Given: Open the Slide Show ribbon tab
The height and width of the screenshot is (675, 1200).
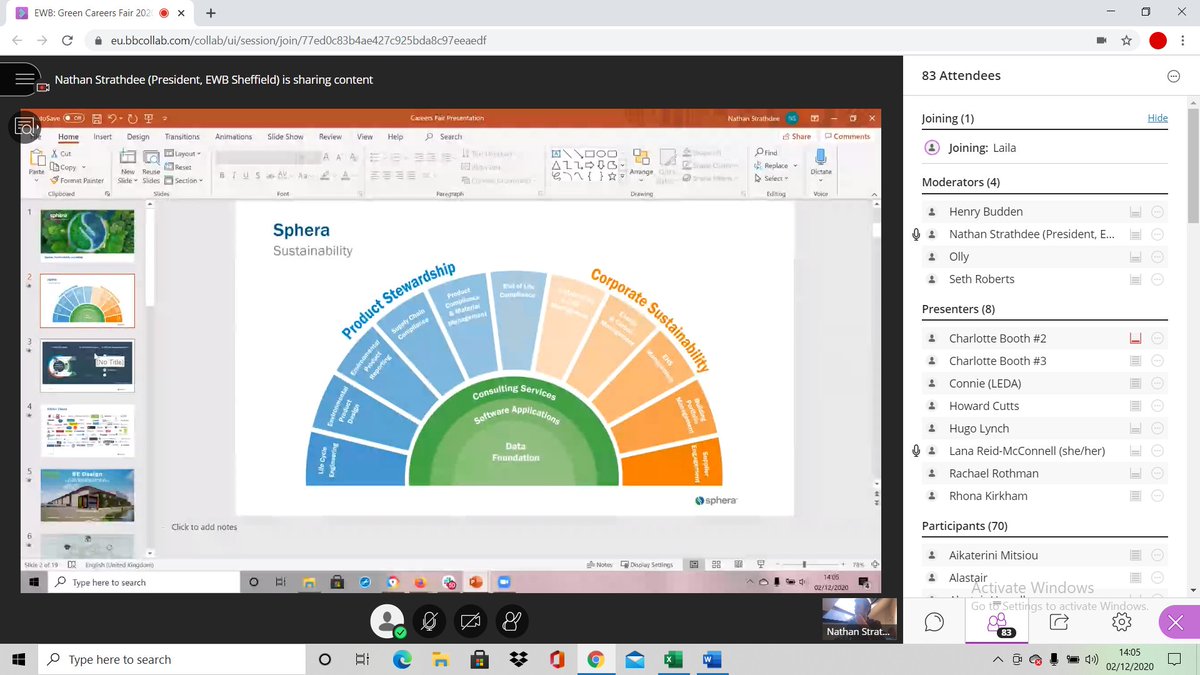Looking at the screenshot, I should pyautogui.click(x=285, y=137).
